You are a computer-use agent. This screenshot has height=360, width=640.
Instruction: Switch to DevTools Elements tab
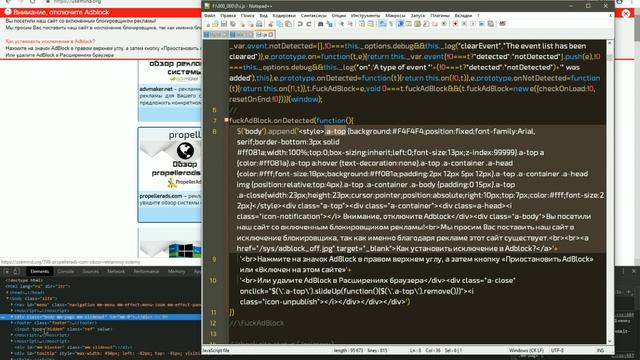point(40,271)
